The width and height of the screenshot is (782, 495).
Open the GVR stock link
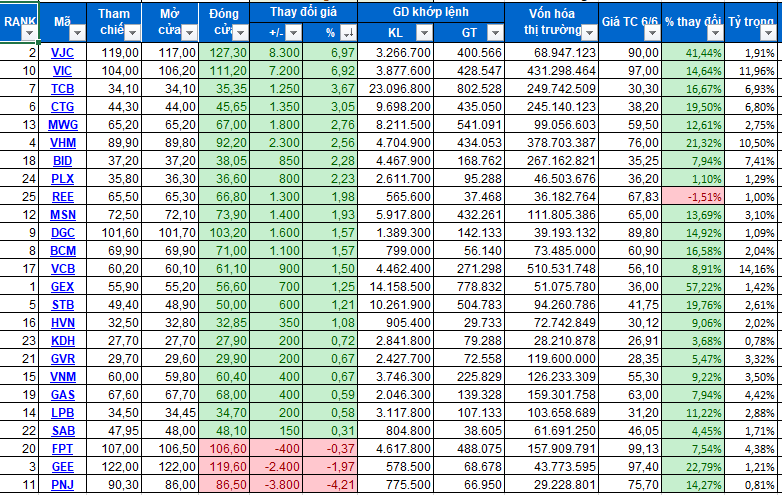(63, 358)
